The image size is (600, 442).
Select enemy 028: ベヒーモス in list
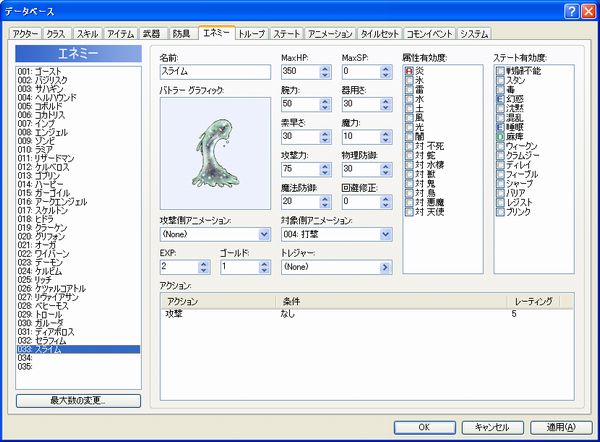click(78, 306)
